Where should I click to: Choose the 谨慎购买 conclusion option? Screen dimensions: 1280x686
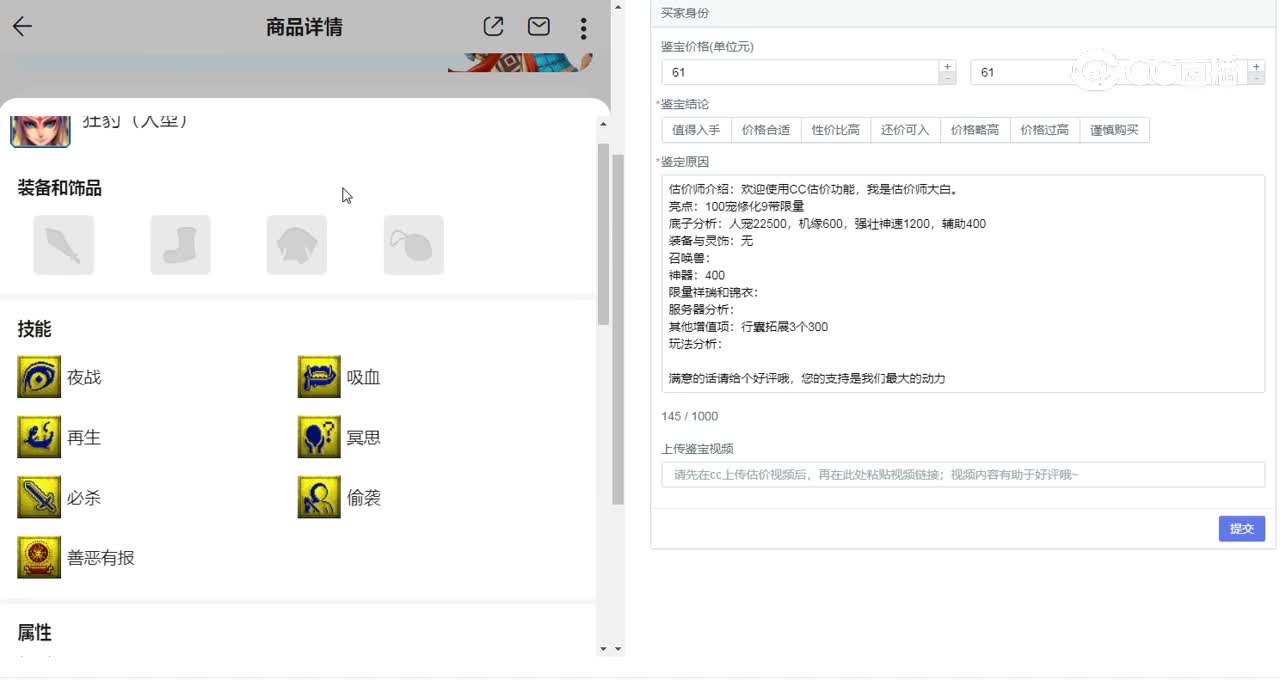tap(1114, 129)
